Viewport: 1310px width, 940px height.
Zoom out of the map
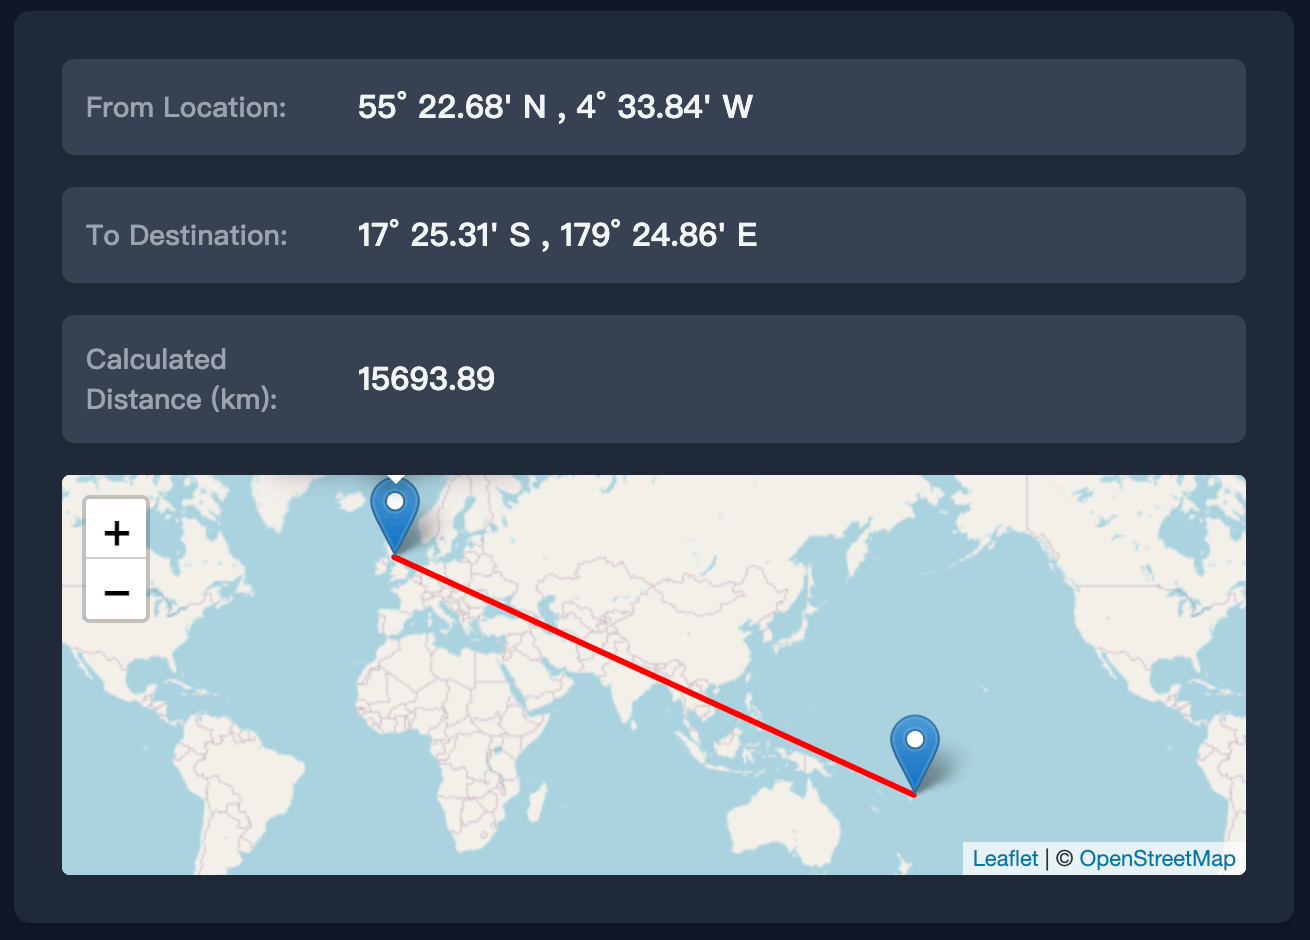tap(116, 592)
